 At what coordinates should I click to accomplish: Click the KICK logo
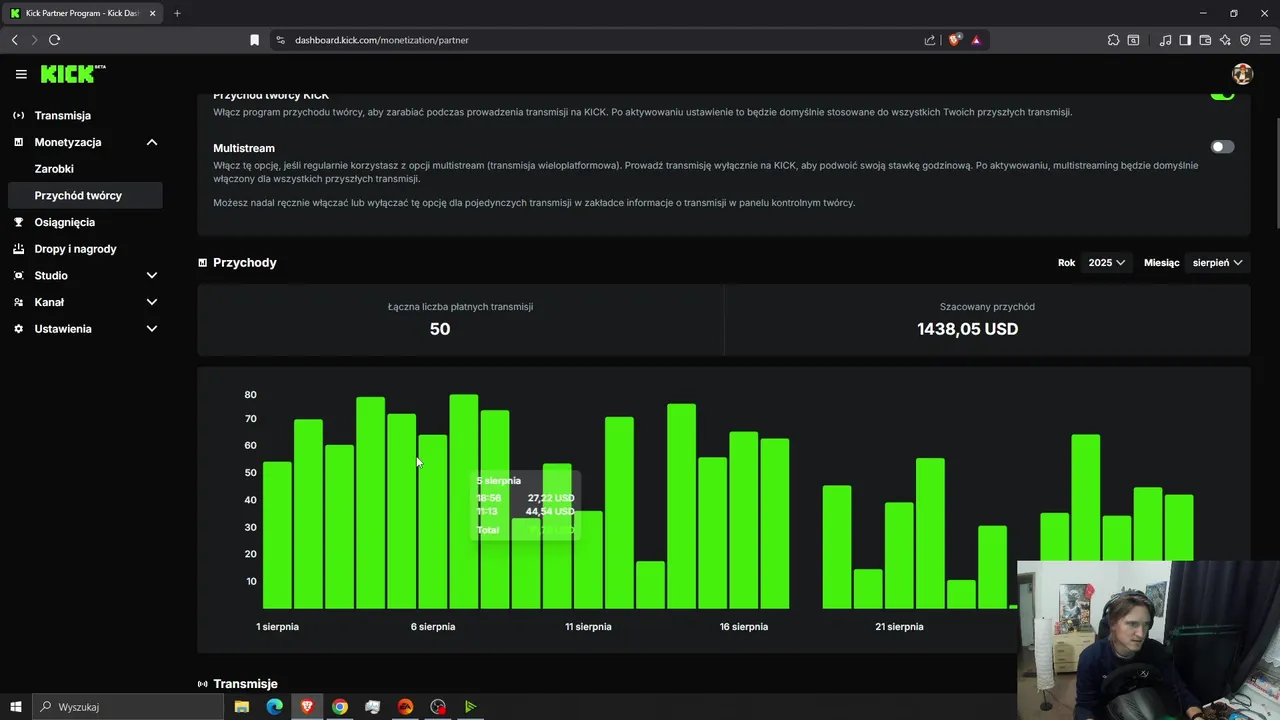72,74
